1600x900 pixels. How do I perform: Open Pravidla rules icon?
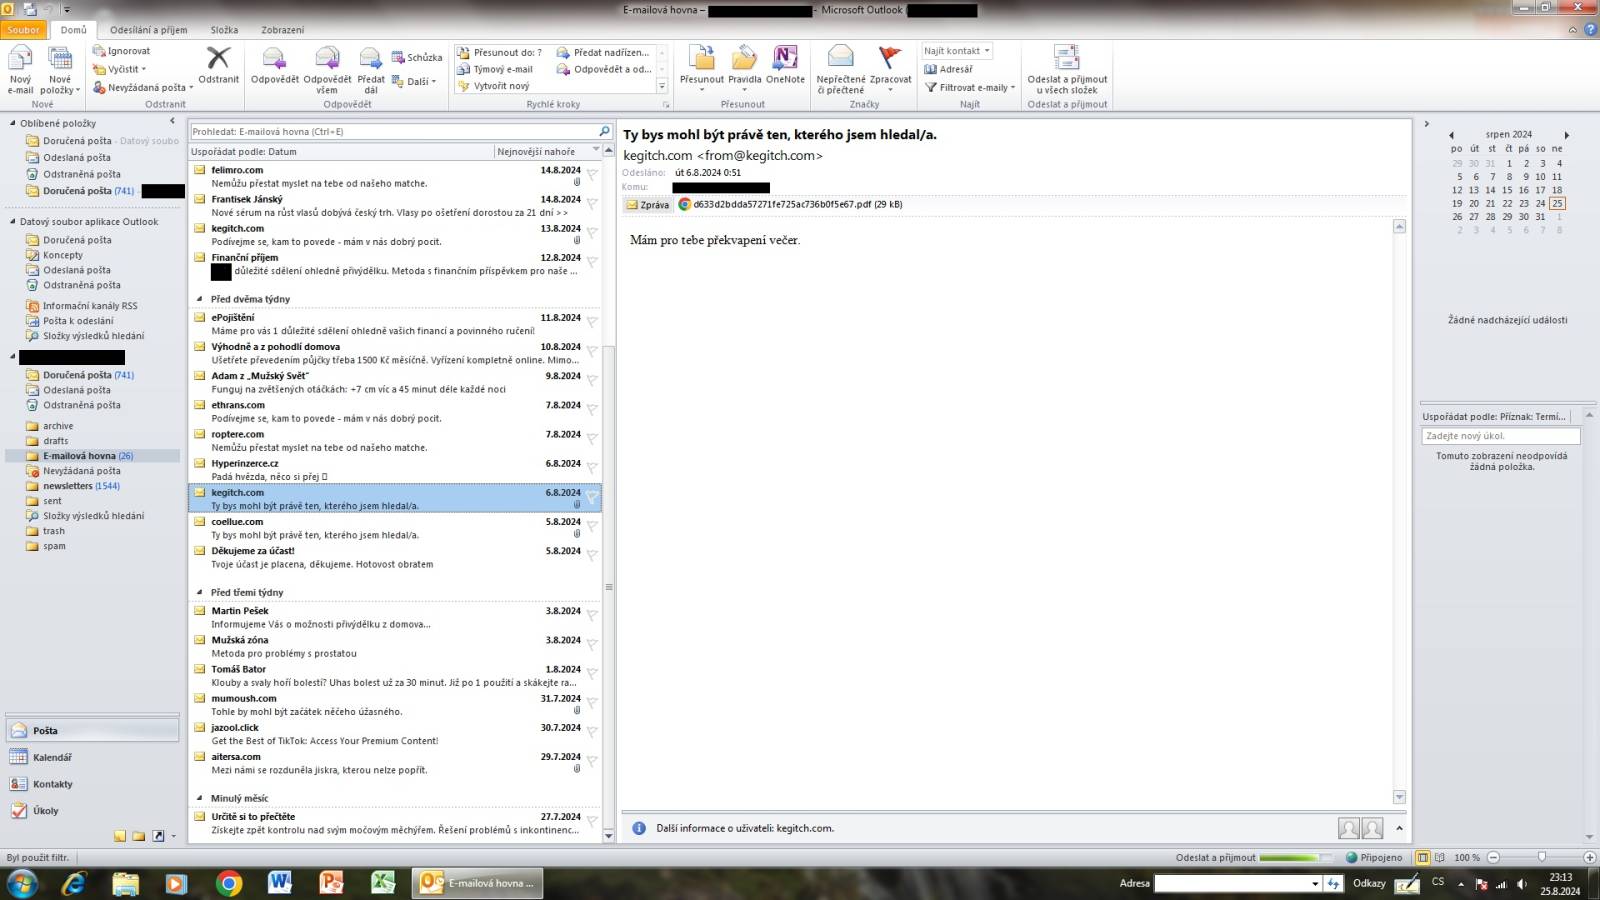[x=744, y=69]
